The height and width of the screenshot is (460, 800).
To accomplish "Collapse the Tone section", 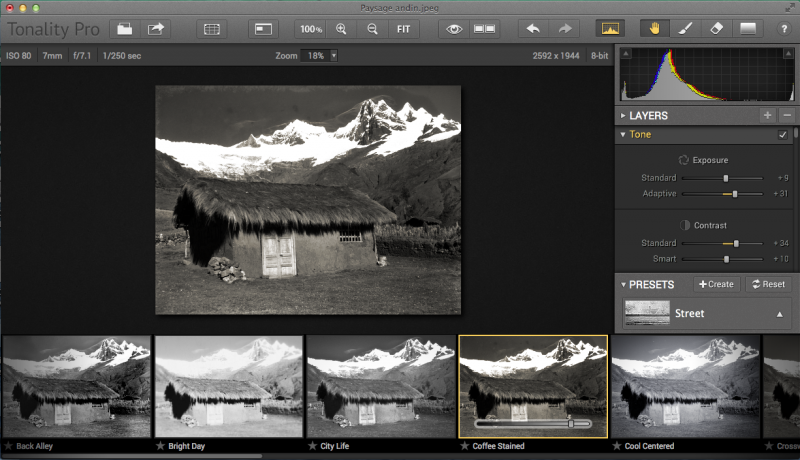I will click(x=623, y=135).
